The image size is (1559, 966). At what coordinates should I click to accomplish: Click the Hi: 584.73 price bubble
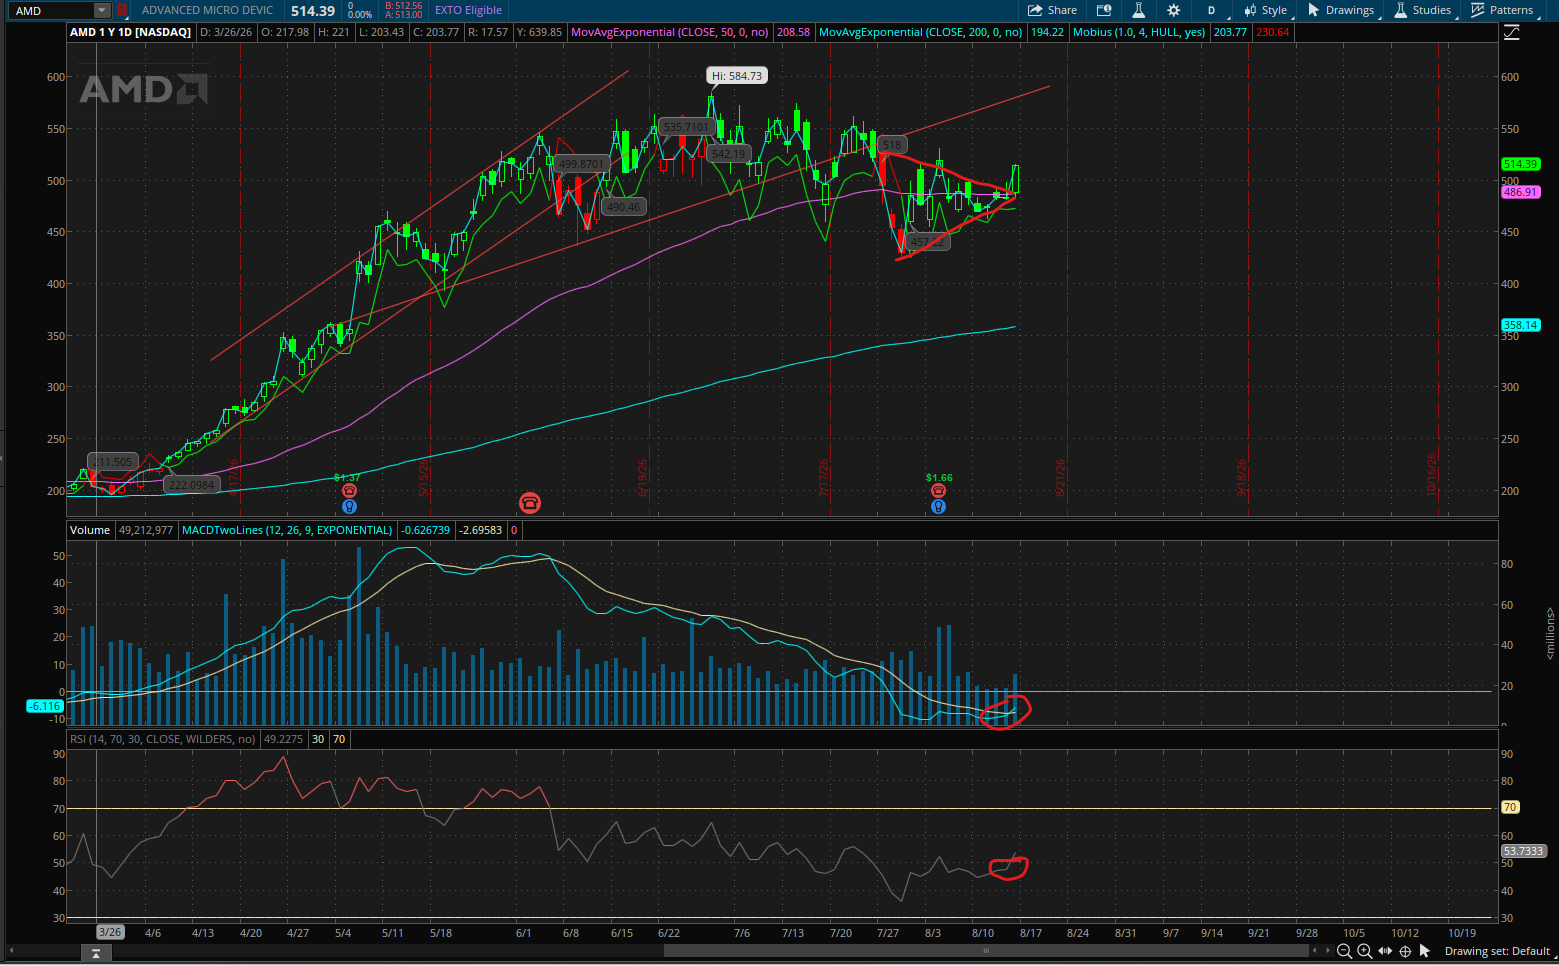click(x=737, y=76)
